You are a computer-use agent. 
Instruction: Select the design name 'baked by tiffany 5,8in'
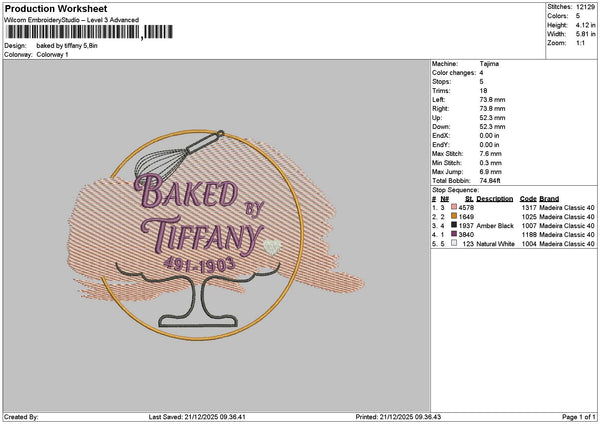coord(67,46)
